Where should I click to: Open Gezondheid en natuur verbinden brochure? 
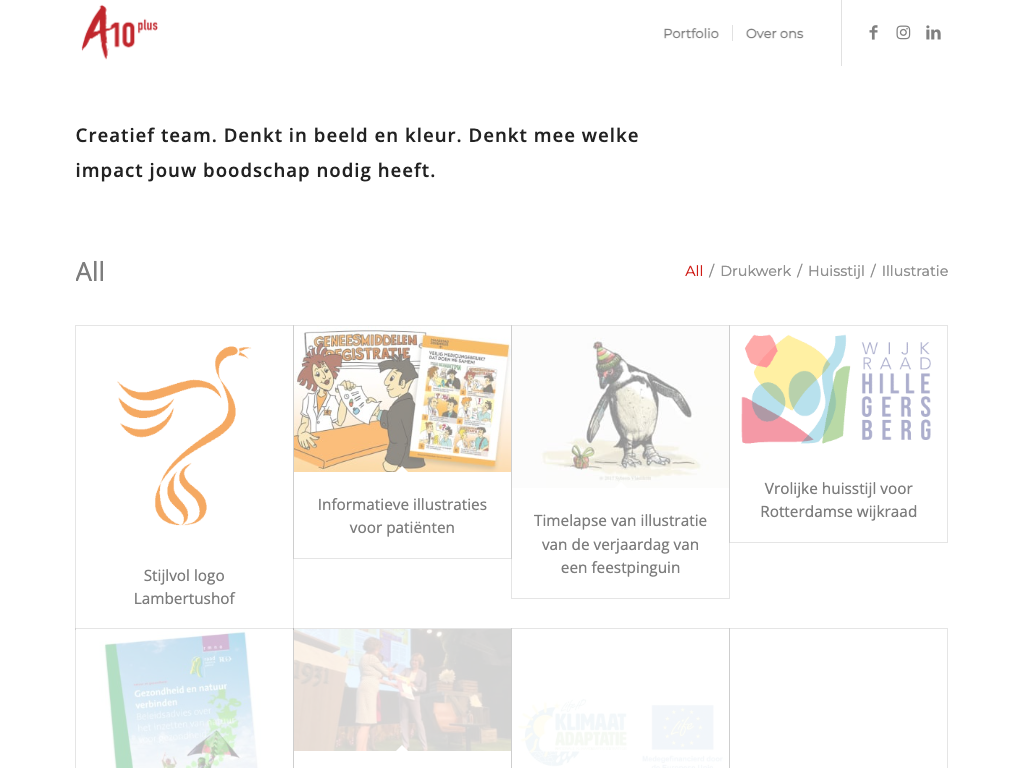tap(184, 699)
